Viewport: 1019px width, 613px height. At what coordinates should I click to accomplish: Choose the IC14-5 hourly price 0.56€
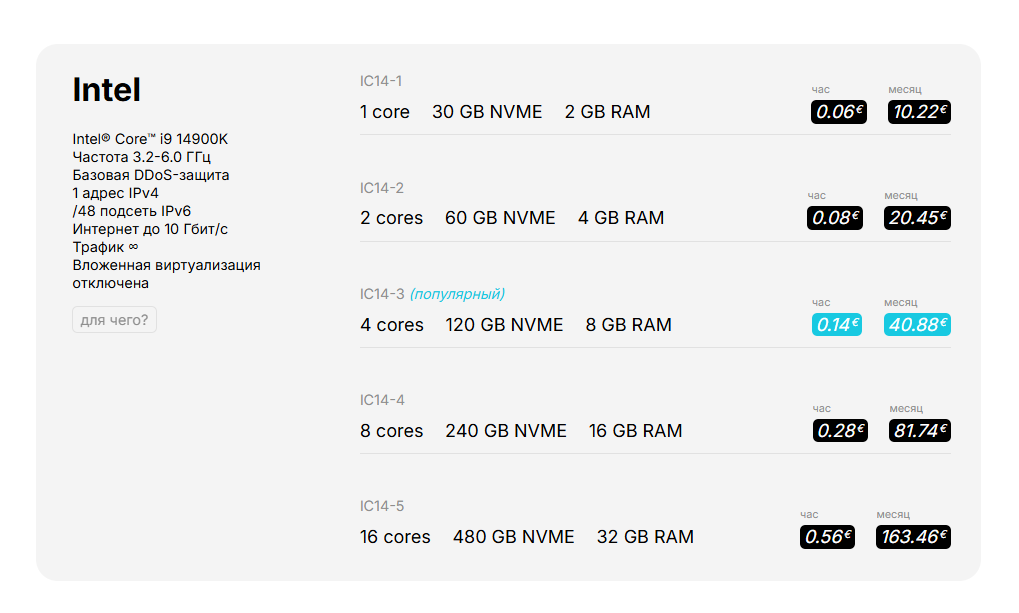click(827, 537)
